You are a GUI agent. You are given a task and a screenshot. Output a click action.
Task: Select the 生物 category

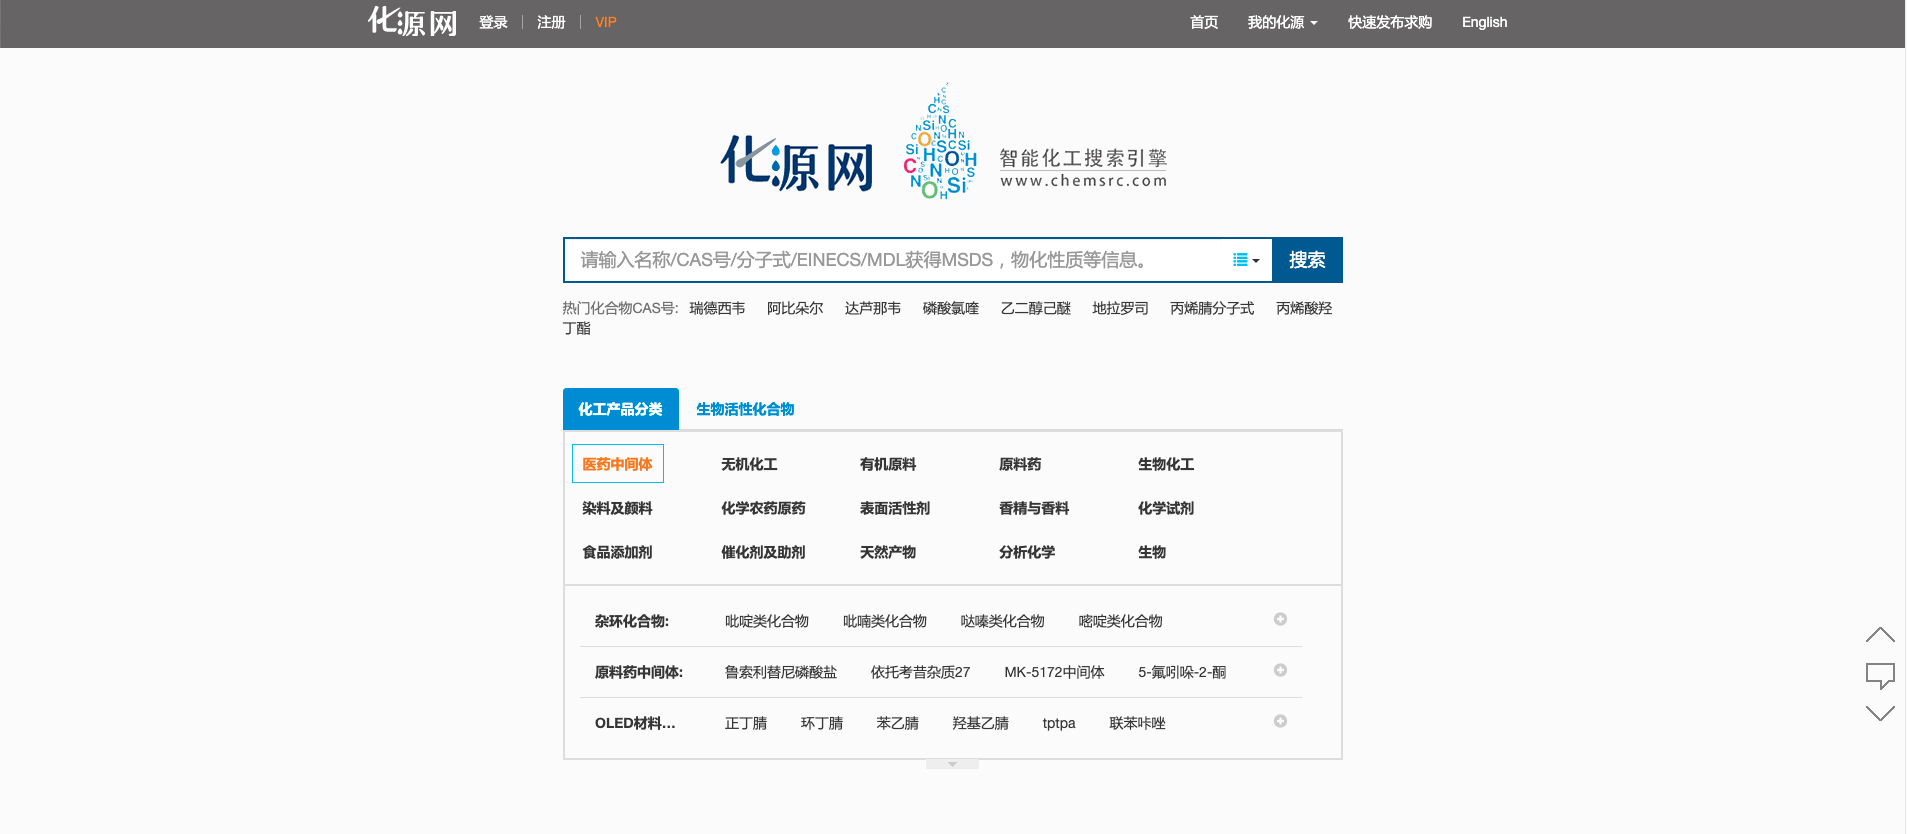(x=1152, y=552)
